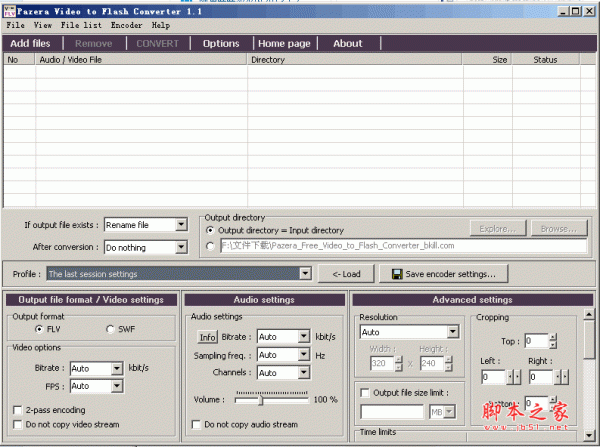Click the floppy disk save icon
Screen dimensions: 600x447
point(397,274)
